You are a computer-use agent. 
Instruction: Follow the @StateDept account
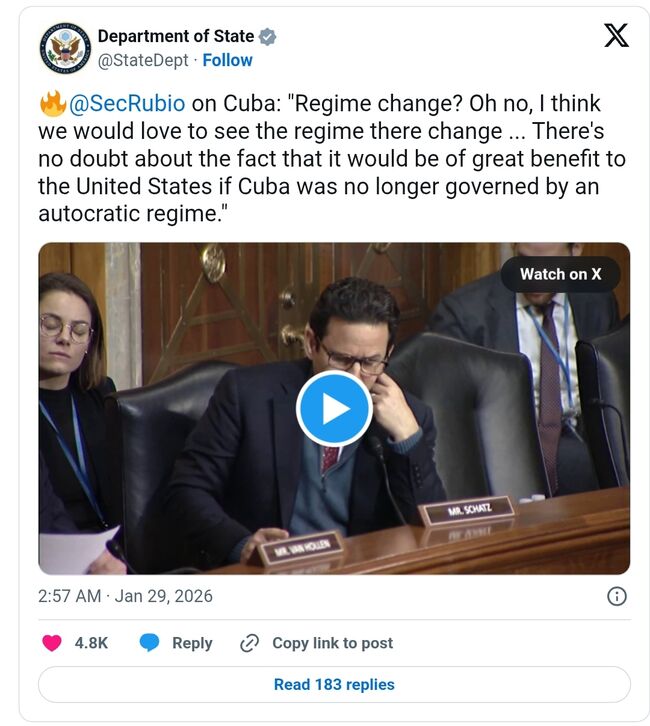228,60
